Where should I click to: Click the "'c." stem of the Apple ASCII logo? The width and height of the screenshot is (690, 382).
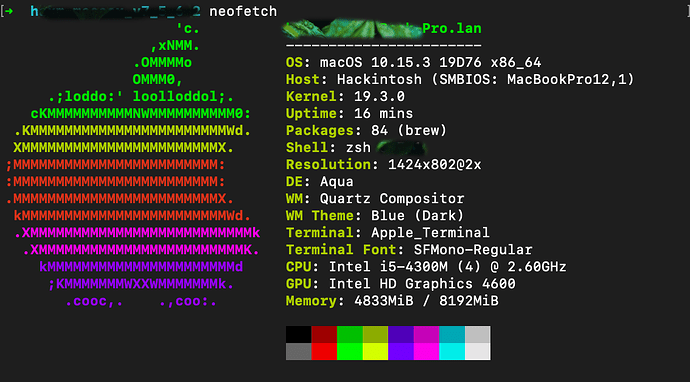click(x=188, y=29)
